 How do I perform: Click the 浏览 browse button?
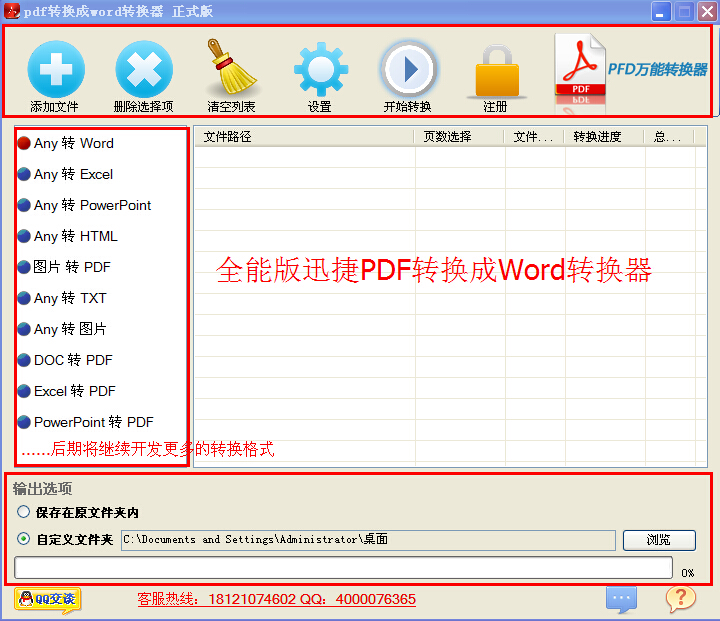[x=659, y=540]
